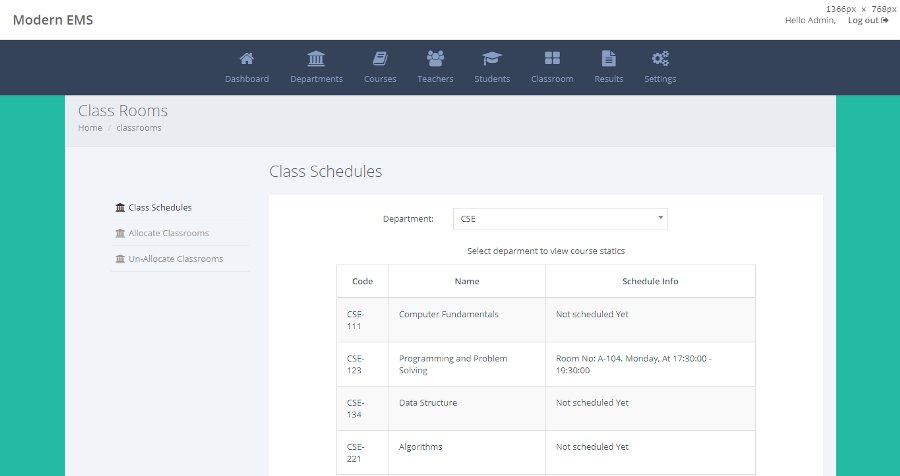Click the classrooms breadcrumb link

tap(139, 127)
